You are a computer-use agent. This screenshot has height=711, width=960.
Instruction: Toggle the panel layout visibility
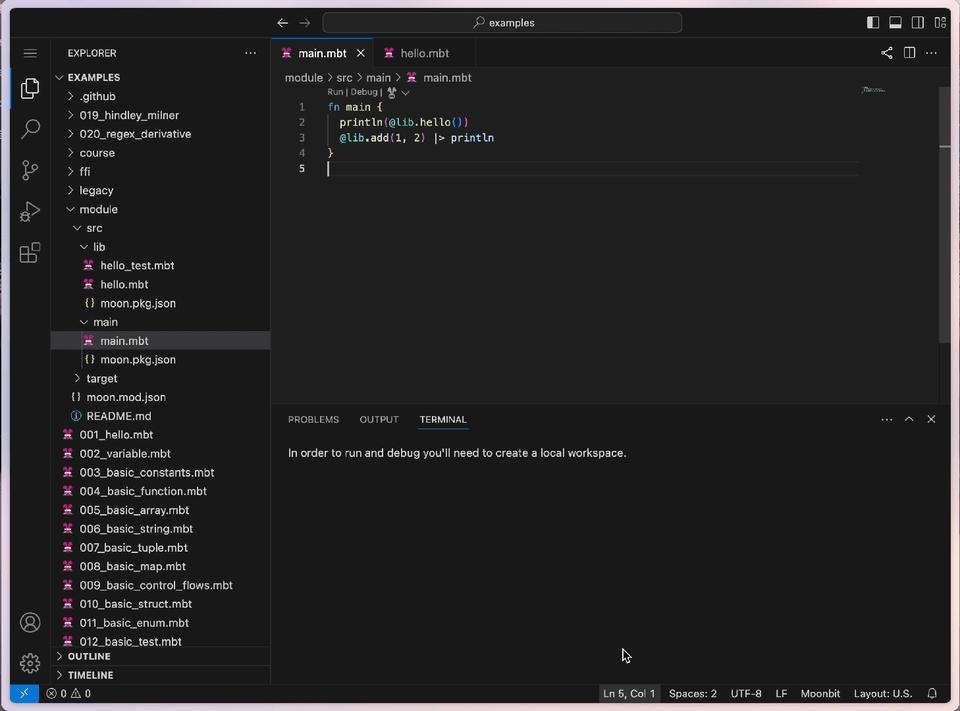coord(896,21)
